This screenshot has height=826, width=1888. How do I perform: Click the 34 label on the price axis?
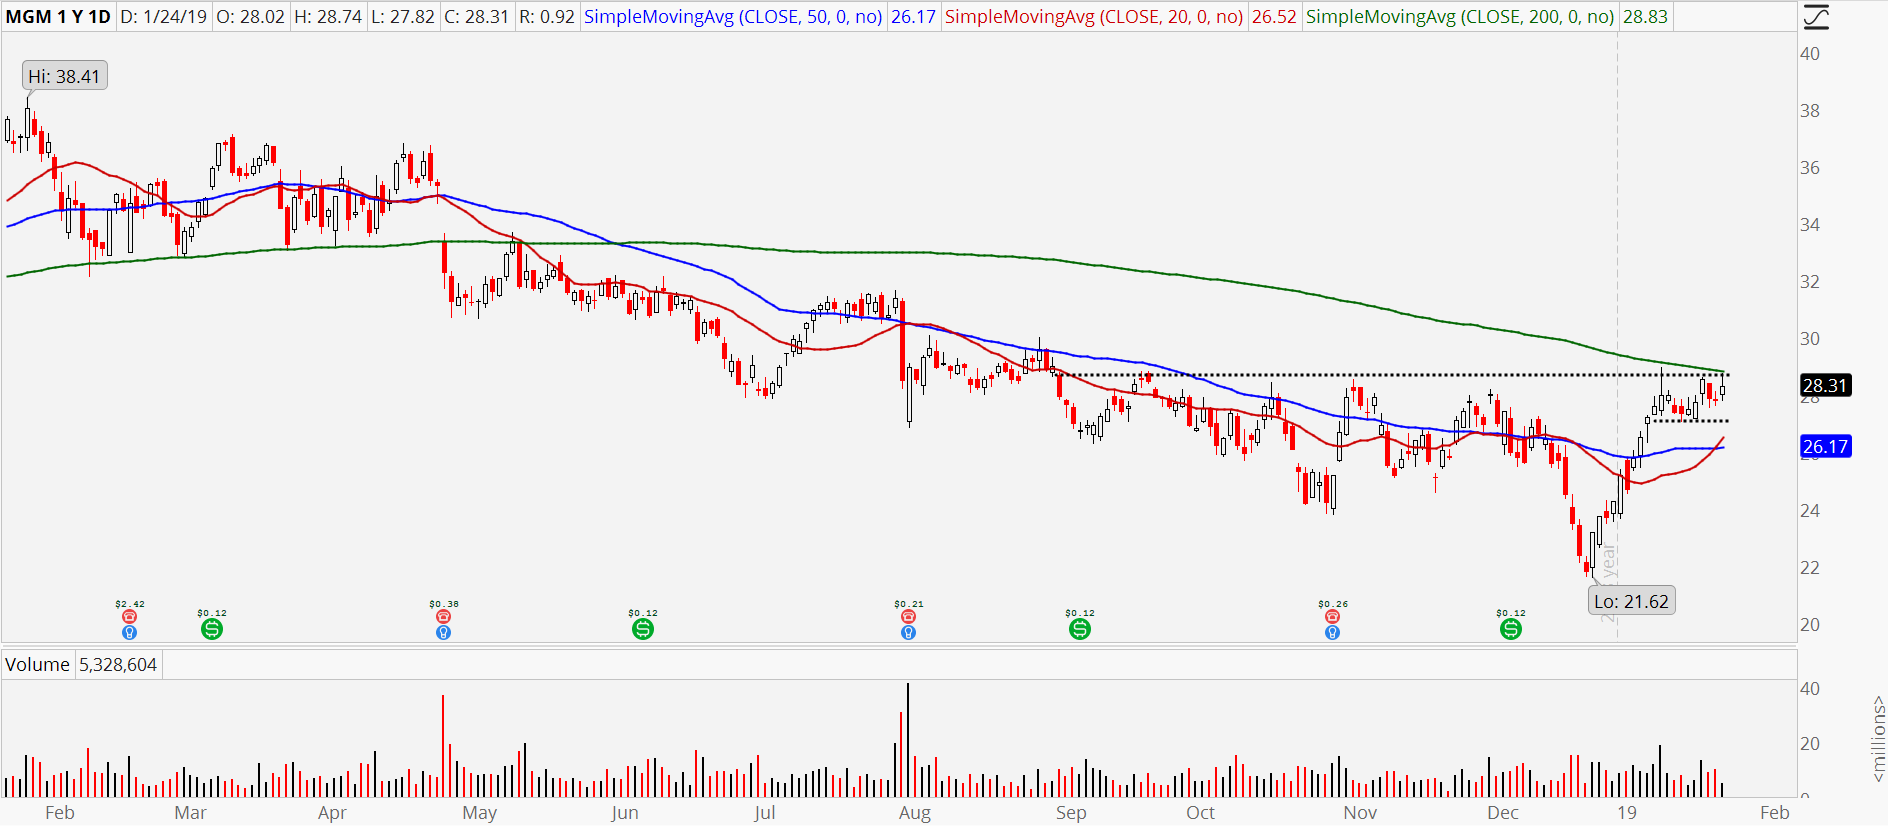1810,225
